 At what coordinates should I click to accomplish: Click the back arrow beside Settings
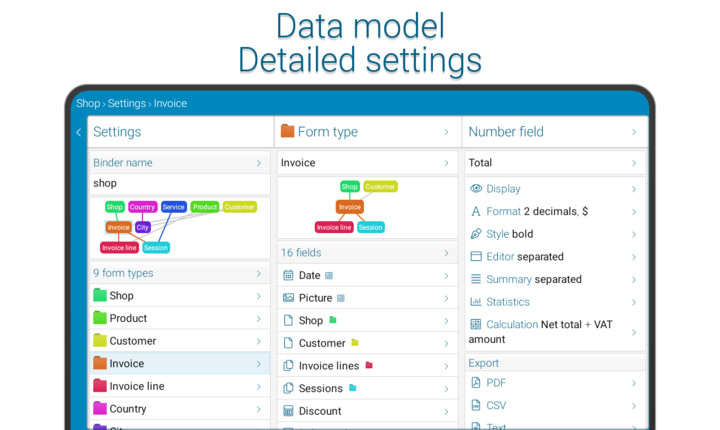[79, 132]
